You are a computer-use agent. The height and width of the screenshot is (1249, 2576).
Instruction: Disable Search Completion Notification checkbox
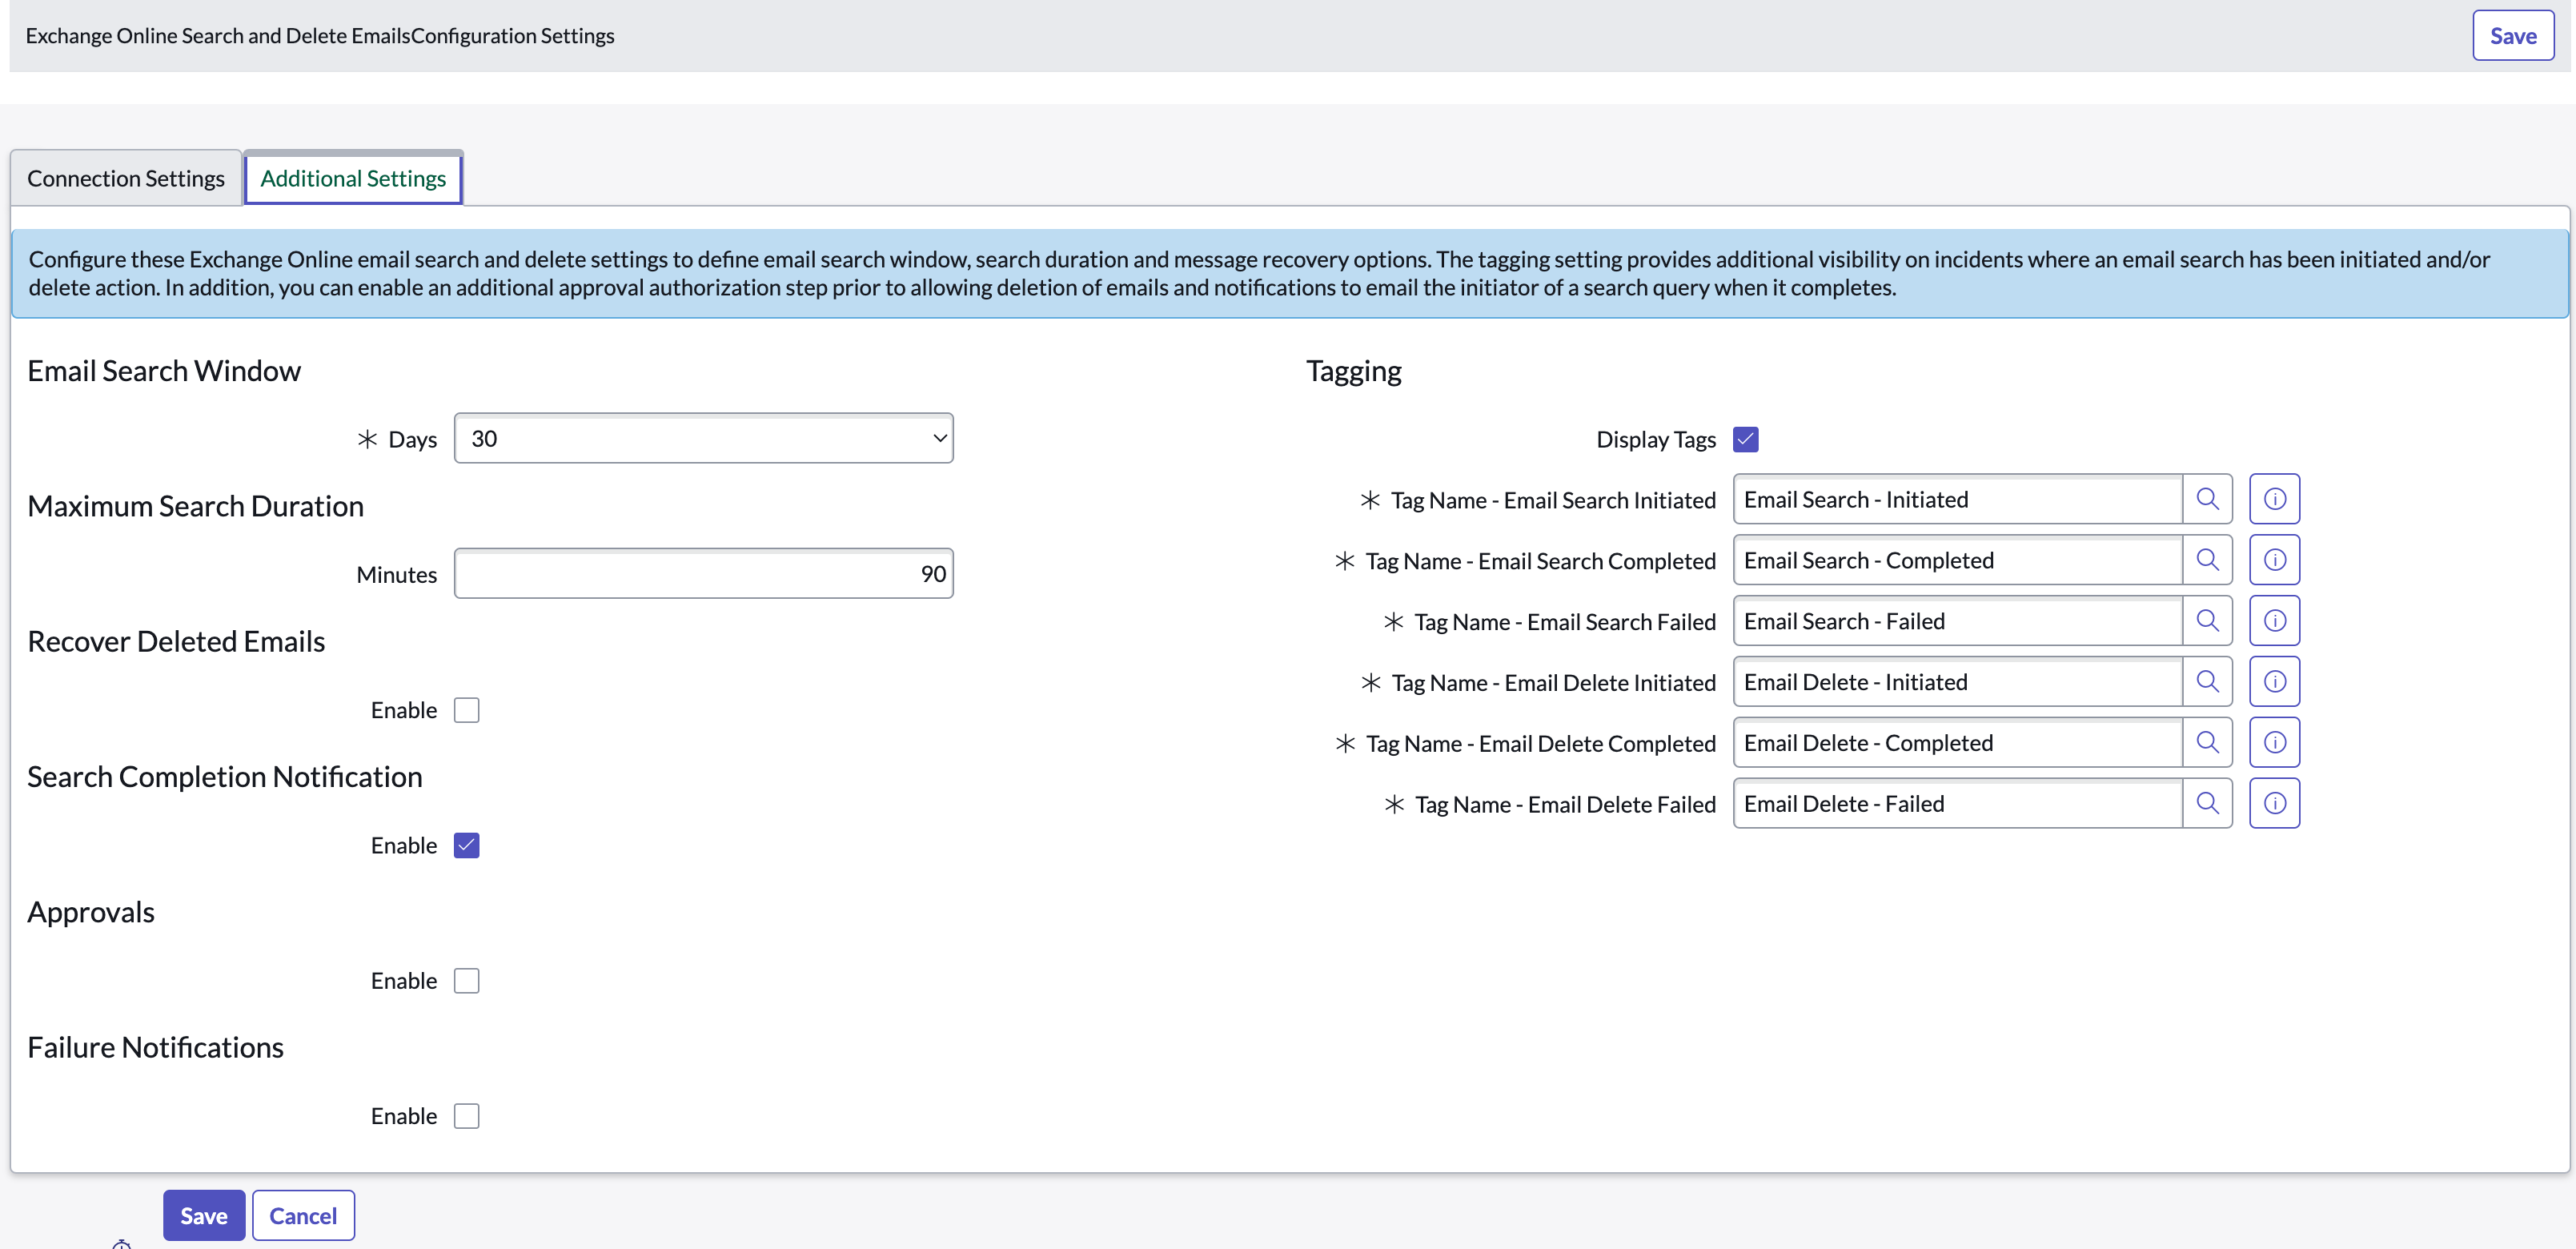tap(466, 846)
